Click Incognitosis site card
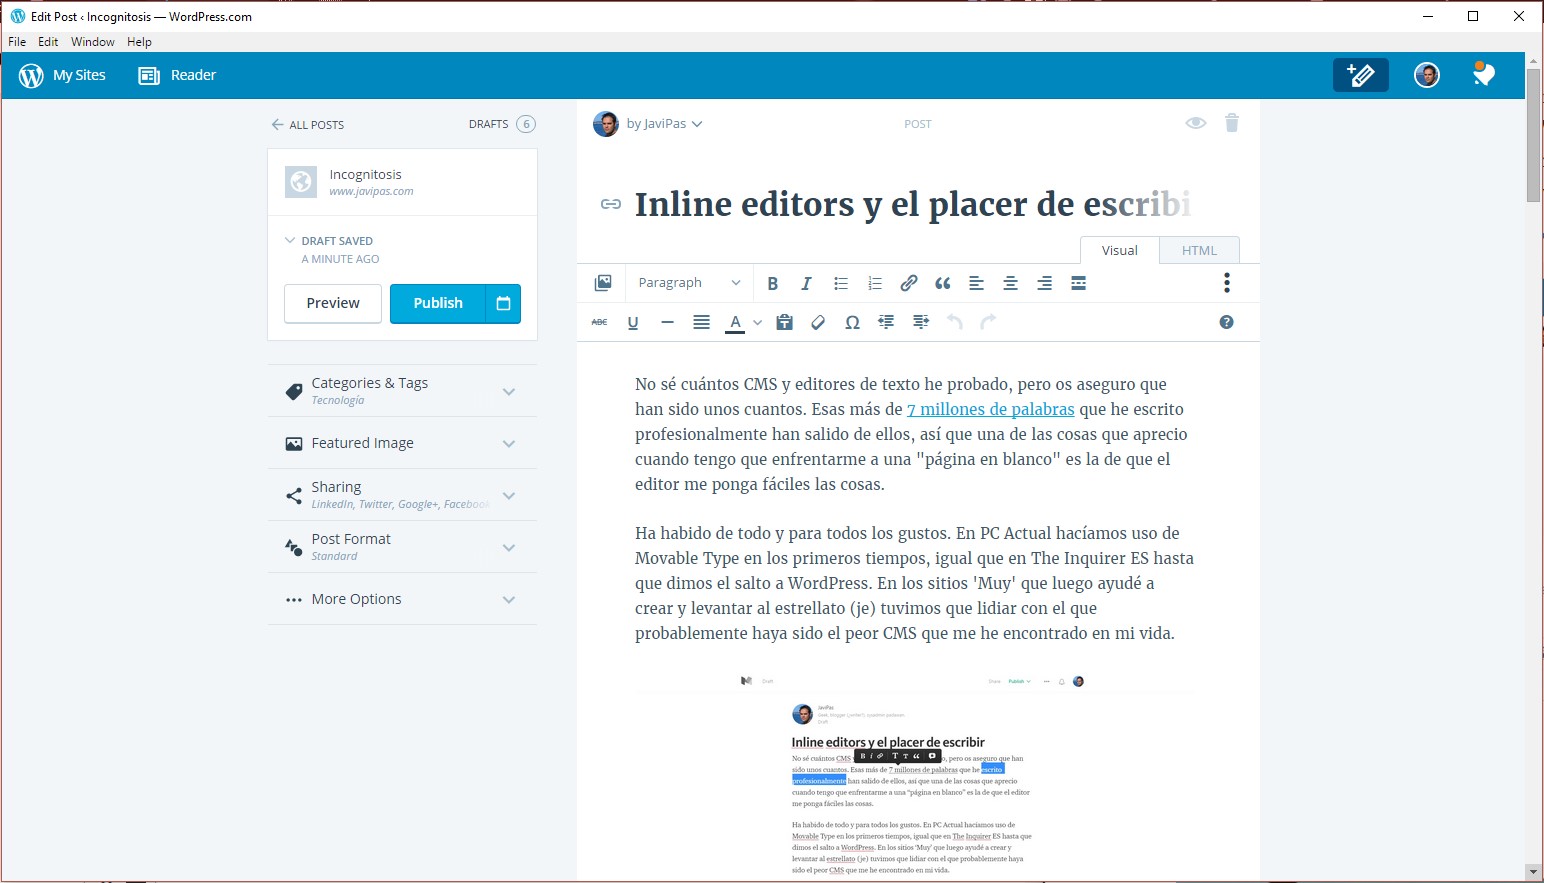The height and width of the screenshot is (883, 1544). click(x=402, y=182)
